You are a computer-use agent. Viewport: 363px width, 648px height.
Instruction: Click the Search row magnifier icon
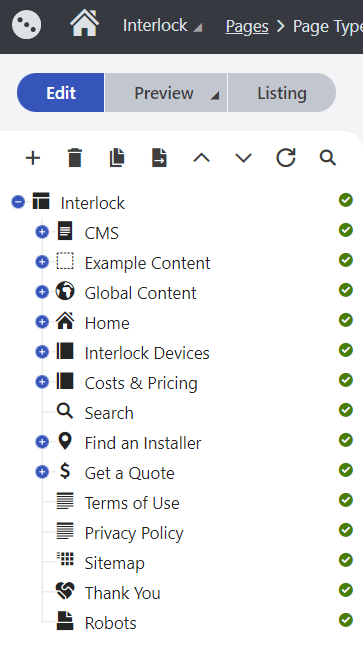click(65, 411)
